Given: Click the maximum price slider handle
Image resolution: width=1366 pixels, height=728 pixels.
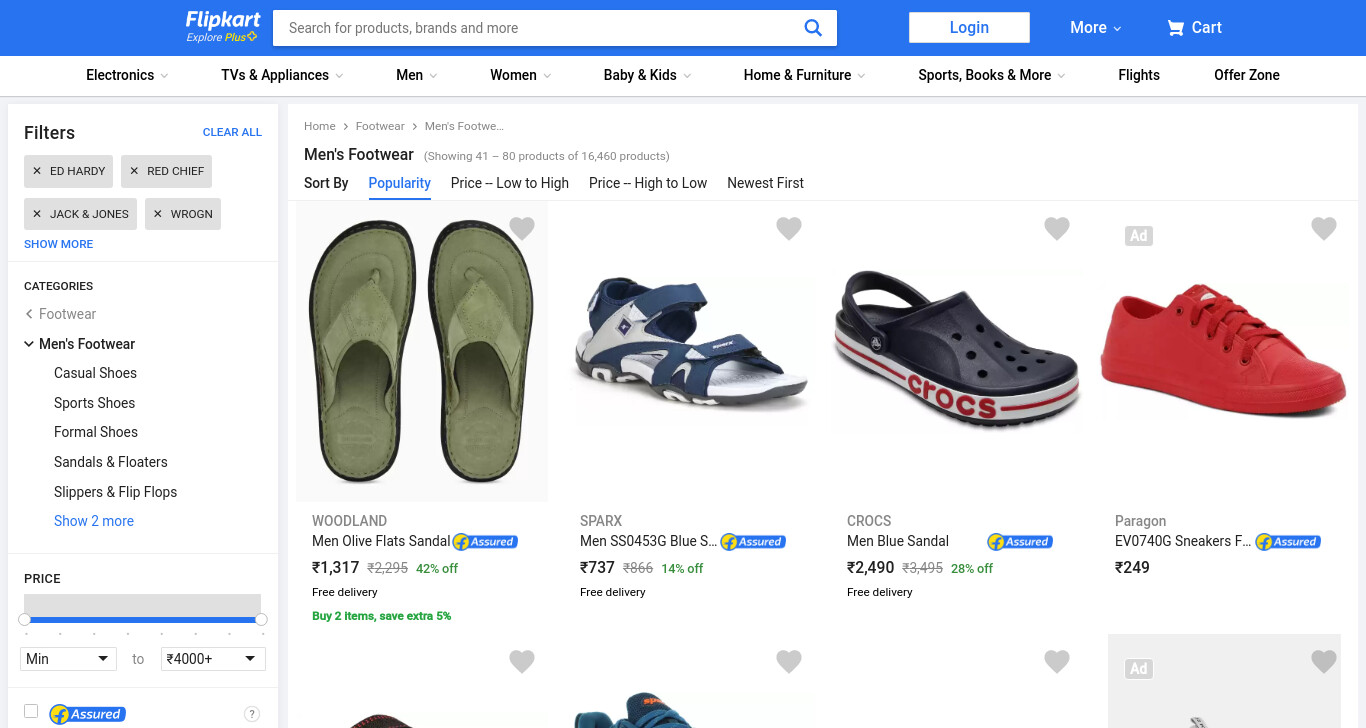Looking at the screenshot, I should coord(261,620).
